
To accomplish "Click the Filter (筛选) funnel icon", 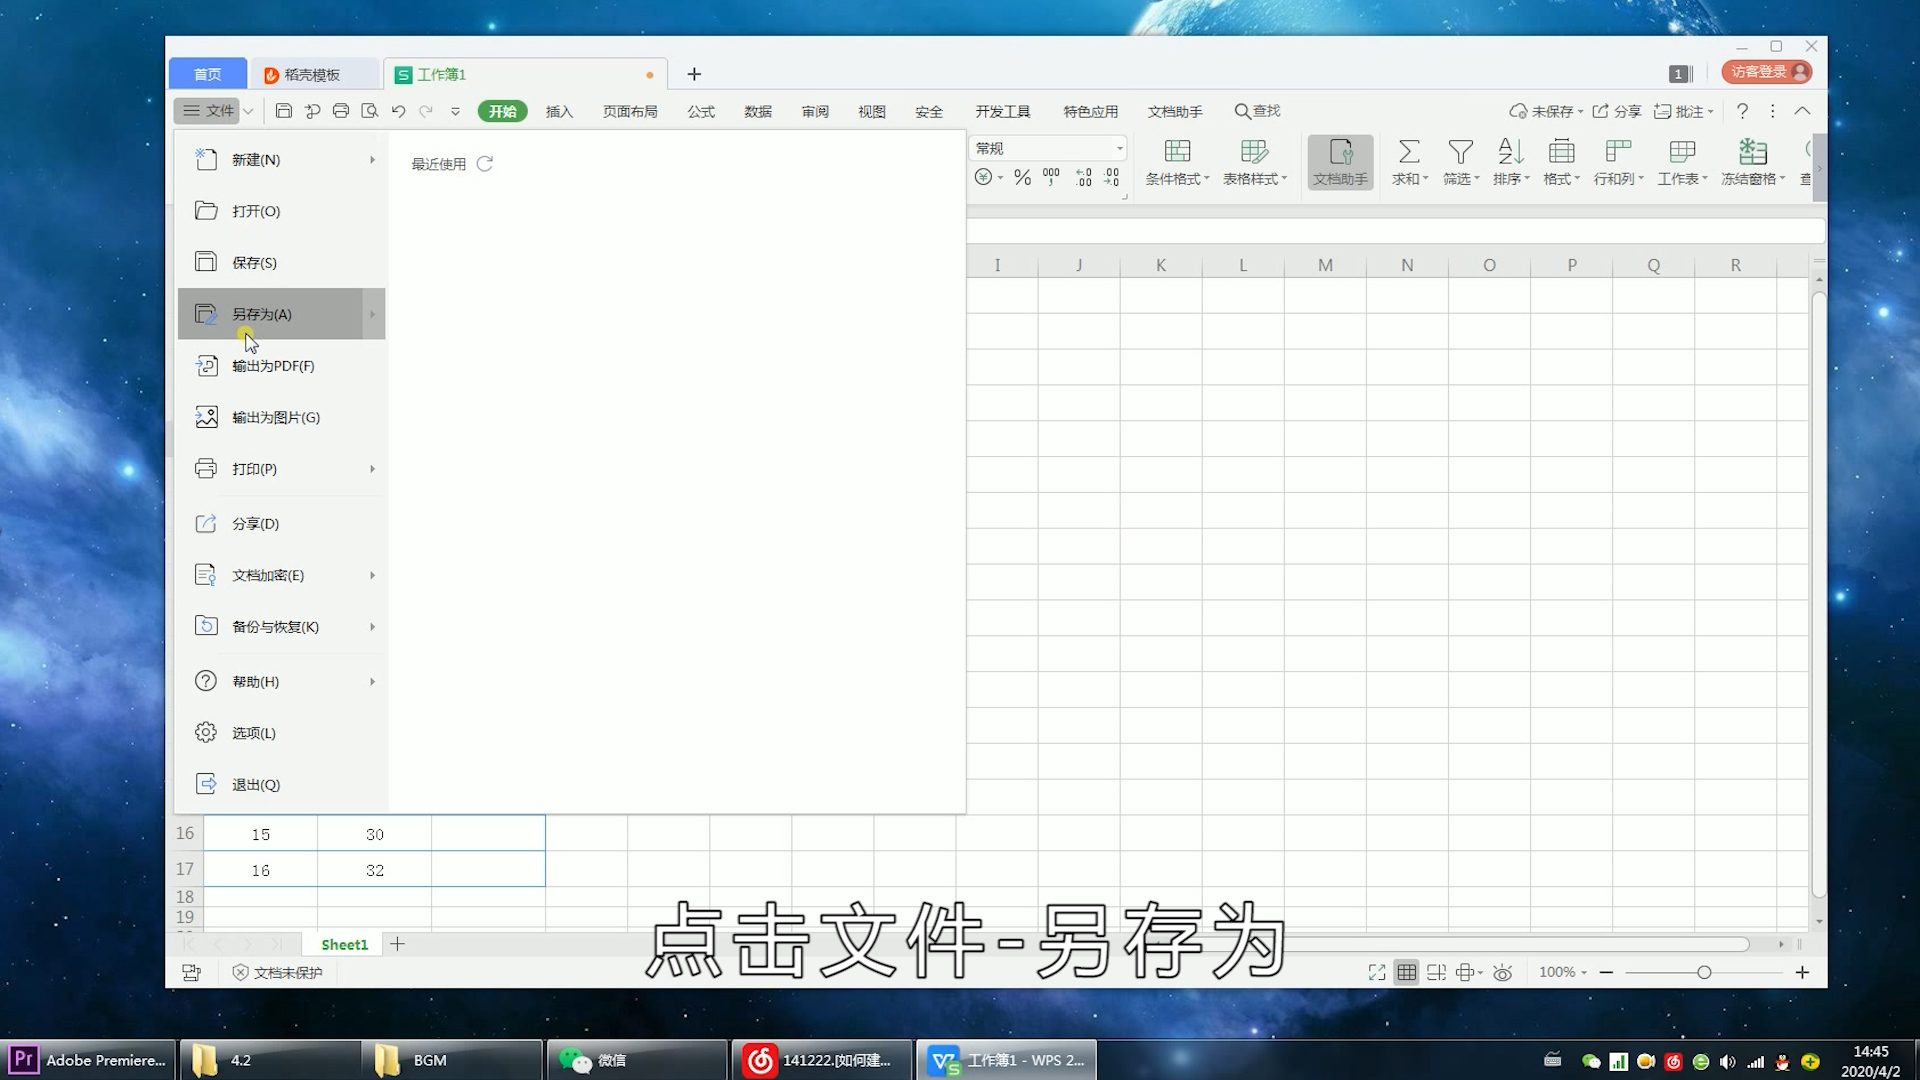I will 1461,152.
